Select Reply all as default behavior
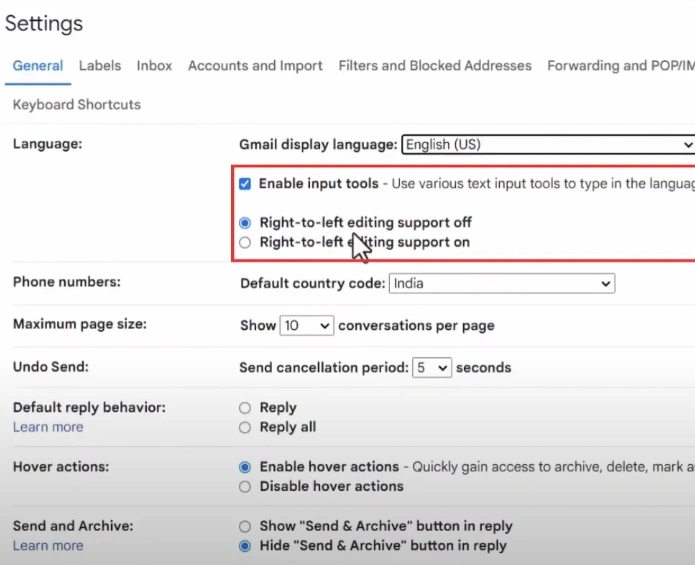This screenshot has height=565, width=695. 245,427
